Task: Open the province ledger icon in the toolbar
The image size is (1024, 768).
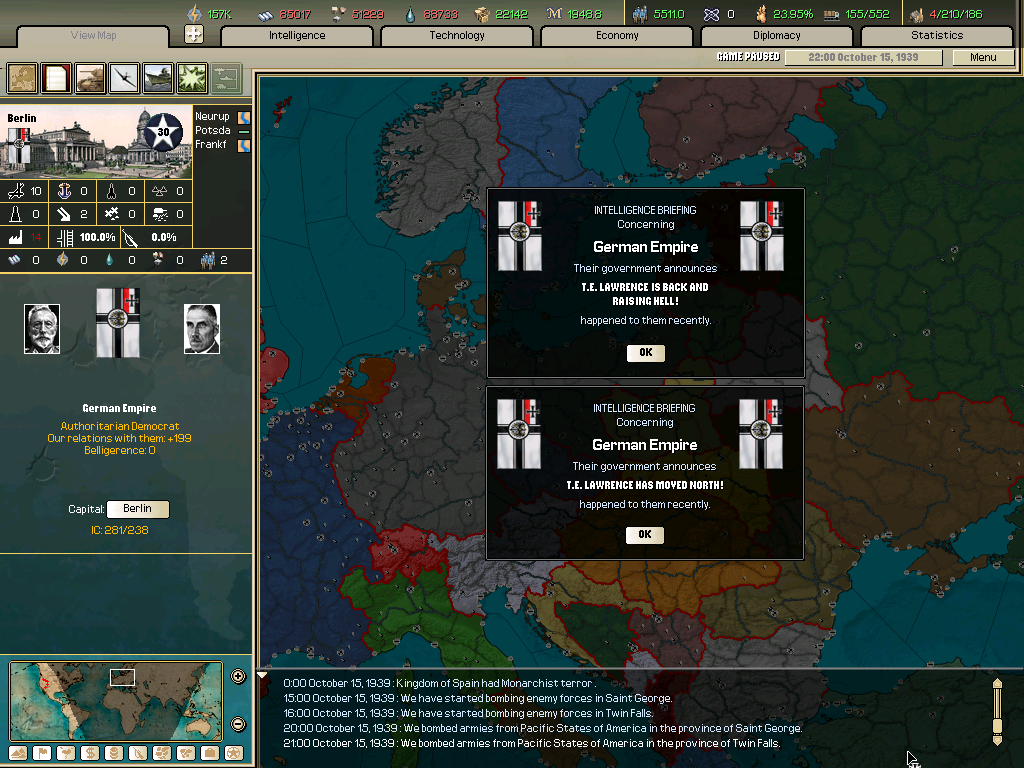Action: coord(55,78)
